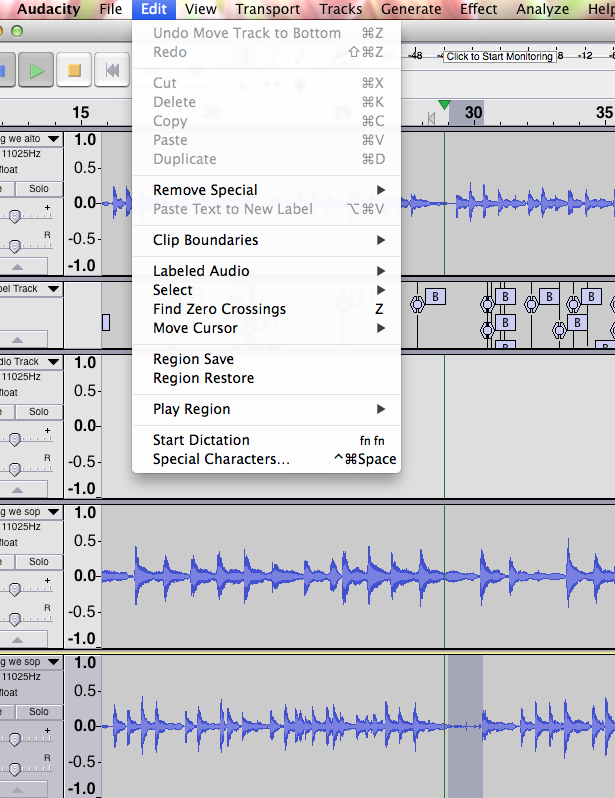Viewport: 615px width, 798px height.
Task: Click the gain slider on first alto track
Action: click(15, 216)
